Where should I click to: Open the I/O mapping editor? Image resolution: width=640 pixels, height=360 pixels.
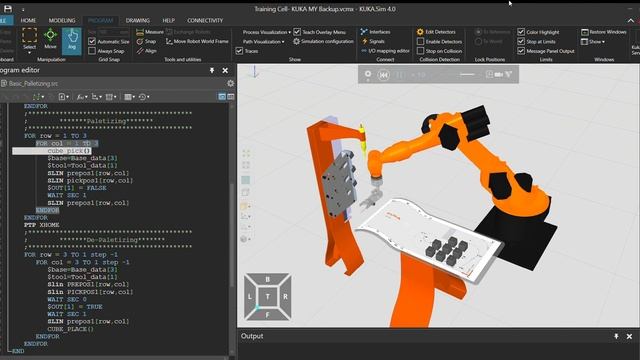coord(385,51)
